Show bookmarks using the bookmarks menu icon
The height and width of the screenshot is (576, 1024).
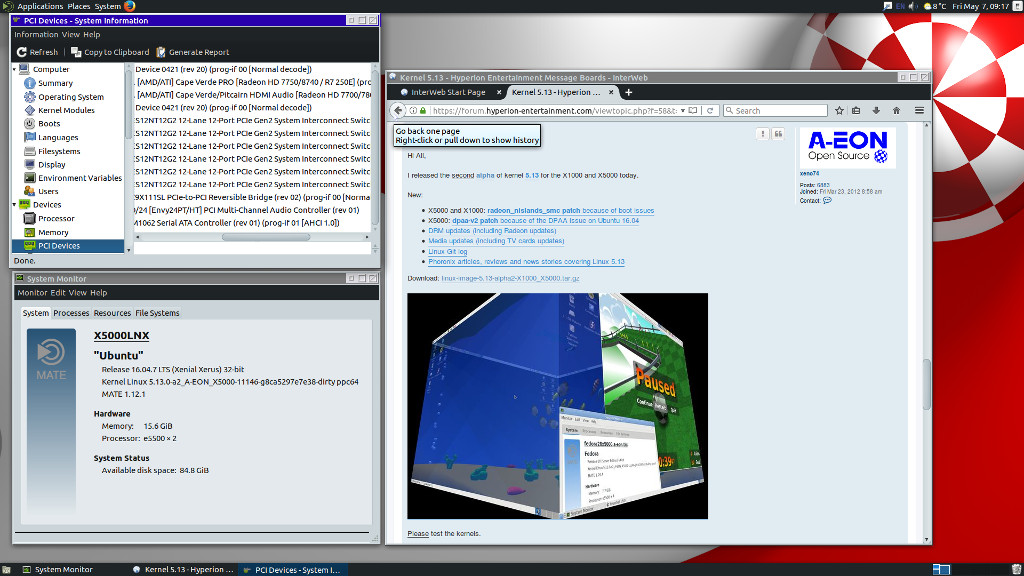tap(856, 110)
